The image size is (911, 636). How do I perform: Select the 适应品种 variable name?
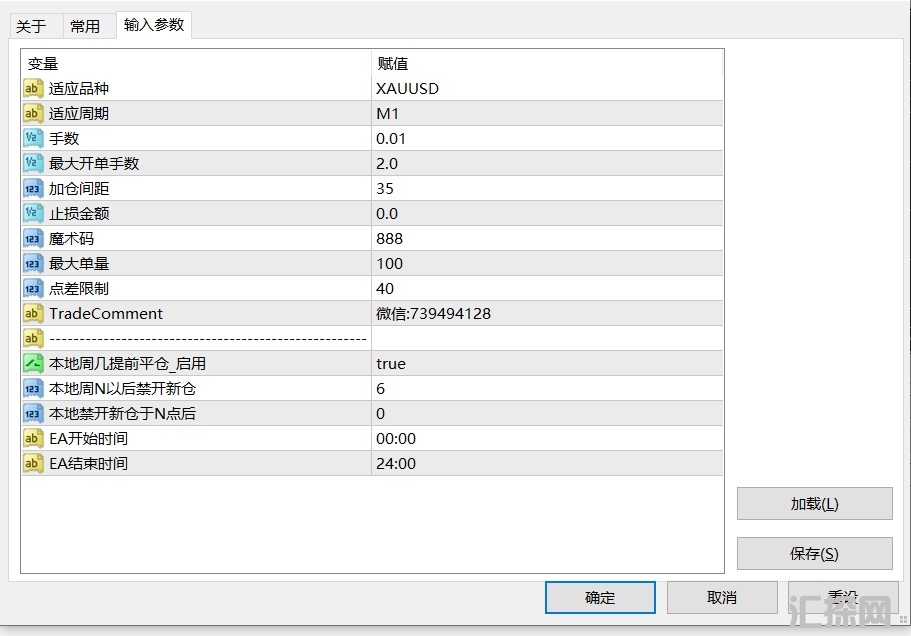click(78, 88)
